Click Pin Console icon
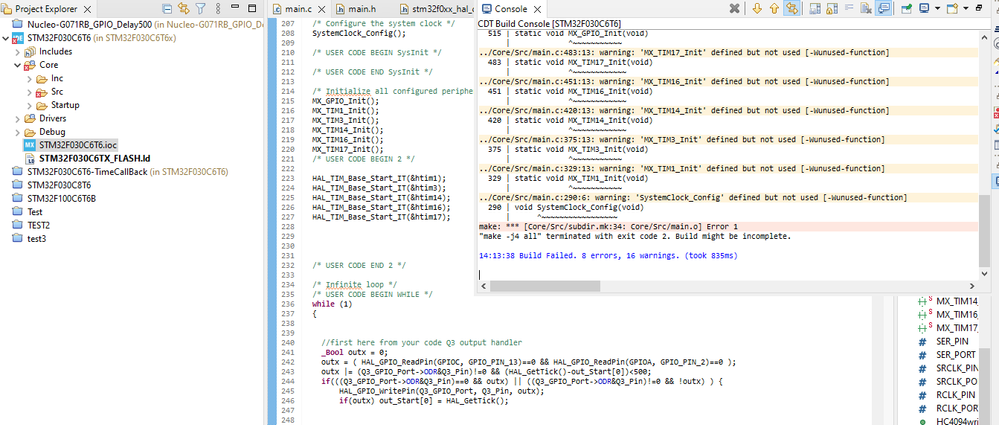The width and height of the screenshot is (999, 425). [x=906, y=8]
